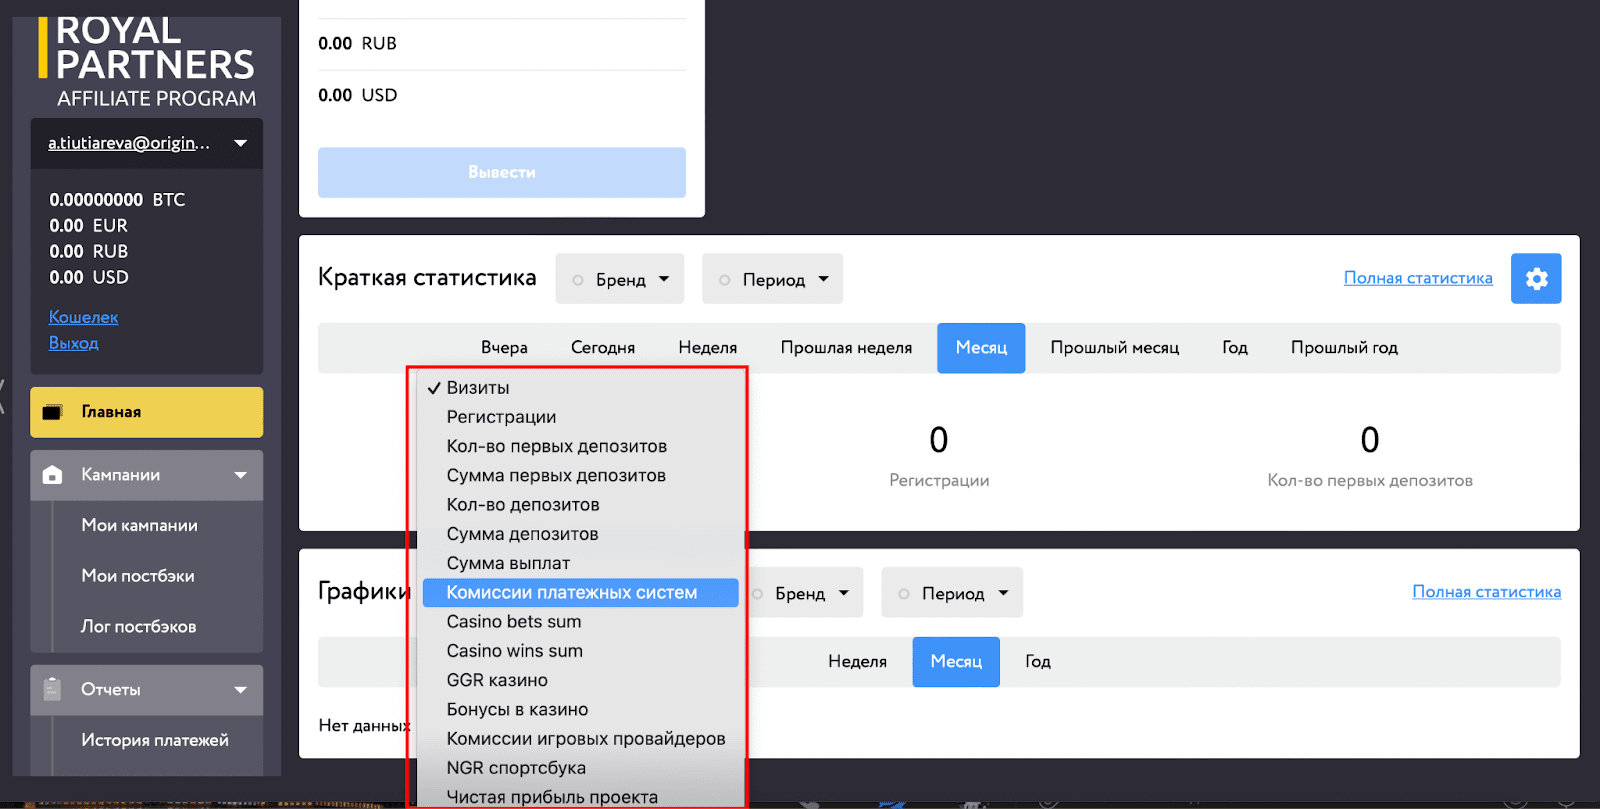Choose Комиссии платежных систем from list
1600x809 pixels.
(571, 593)
